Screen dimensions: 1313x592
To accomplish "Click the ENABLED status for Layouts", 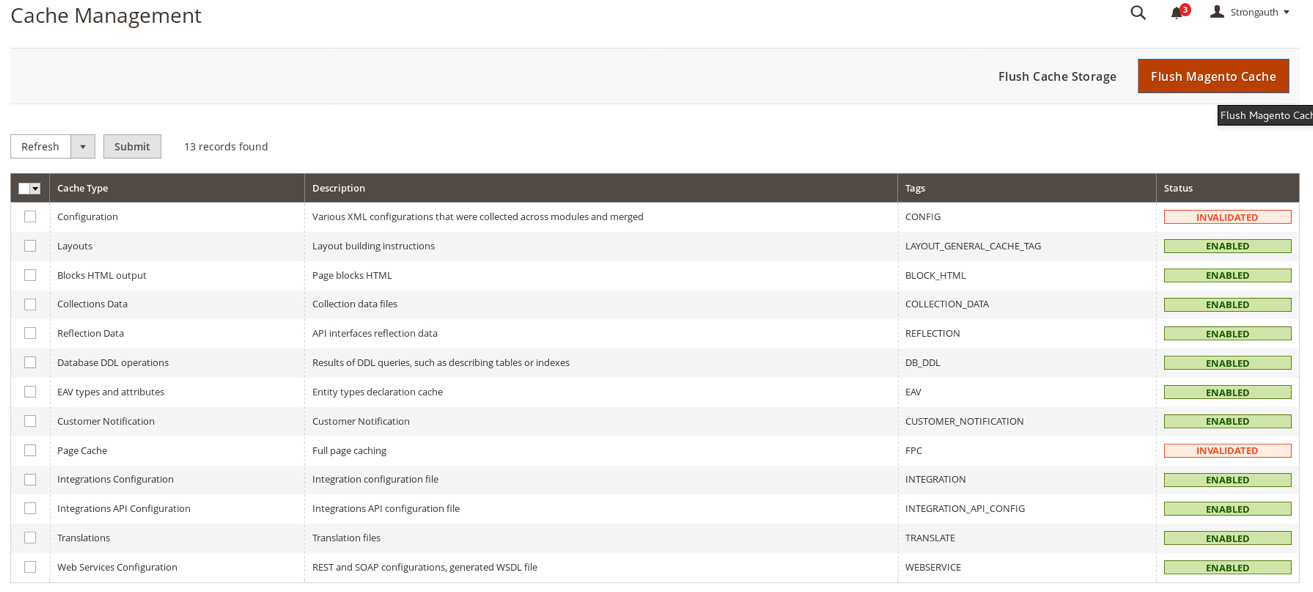I will pyautogui.click(x=1227, y=246).
